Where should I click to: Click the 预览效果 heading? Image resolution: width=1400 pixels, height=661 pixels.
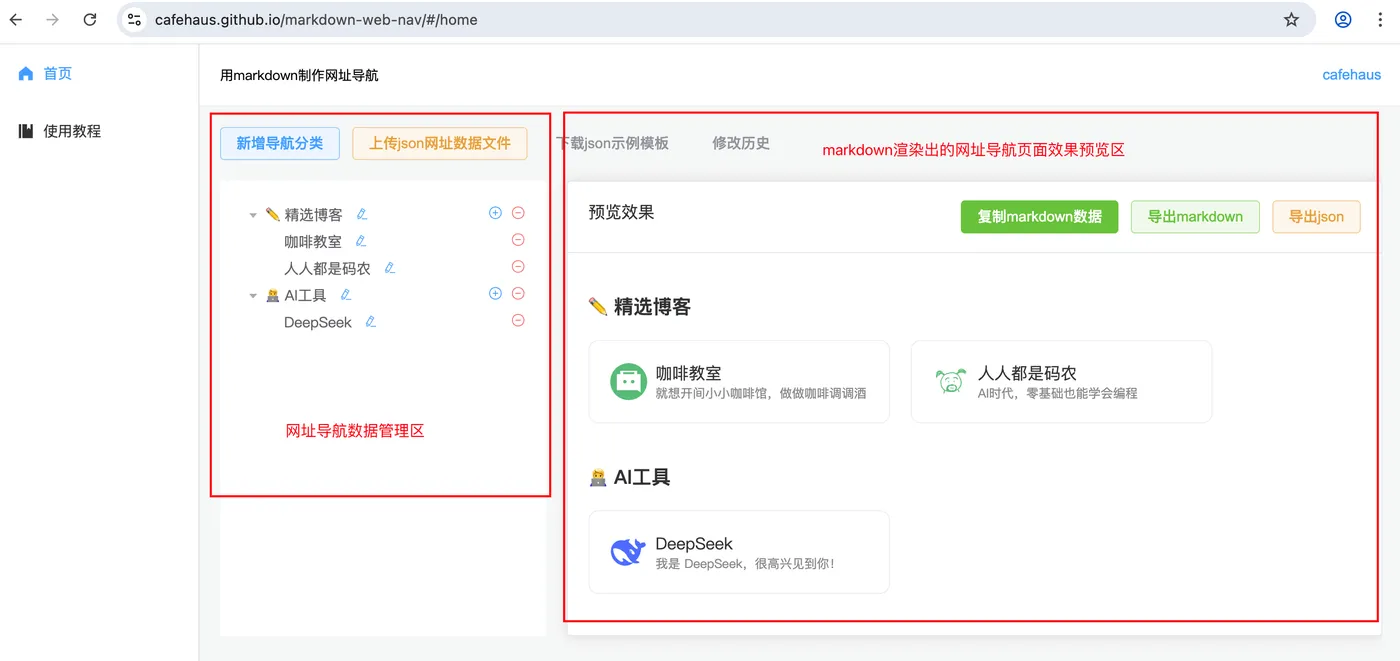coord(621,212)
